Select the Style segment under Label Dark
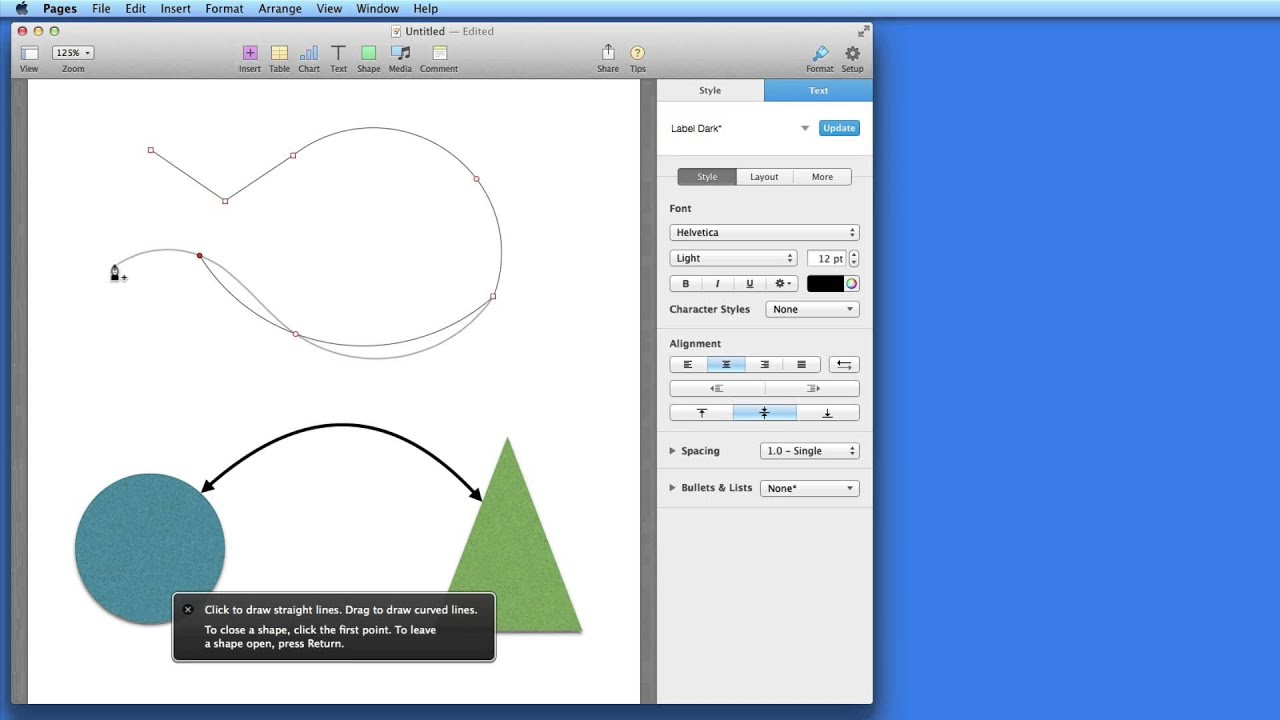1280x720 pixels. (707, 177)
